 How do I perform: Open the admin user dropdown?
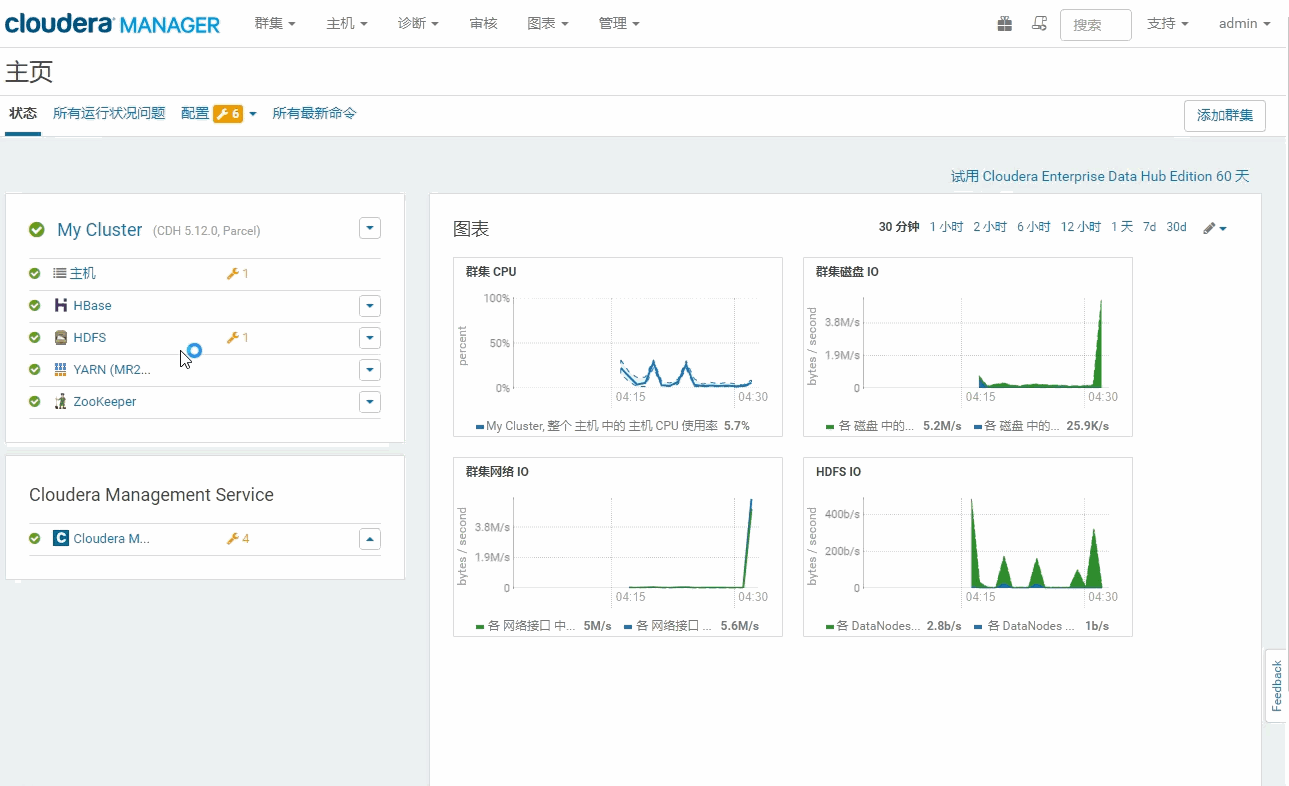click(x=1244, y=23)
